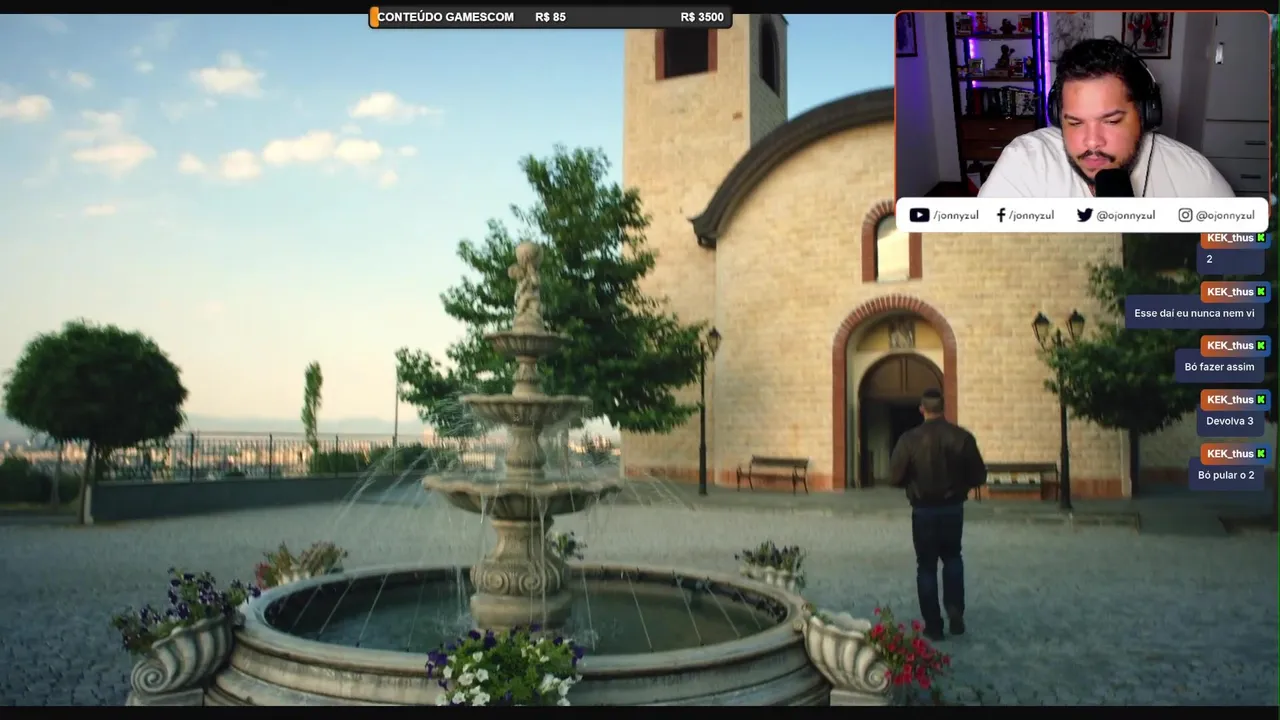
Task: Click chat message "Devolva 3"
Action: tap(1229, 421)
